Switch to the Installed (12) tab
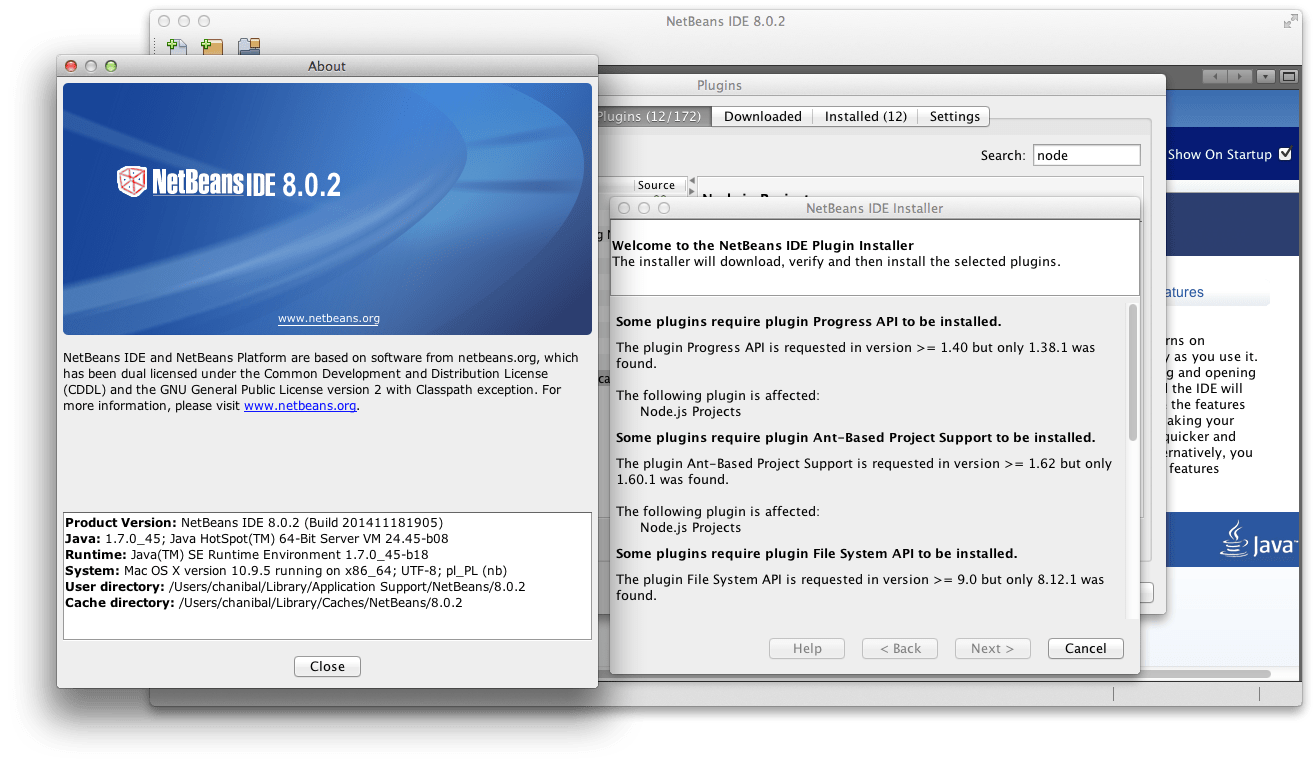The image size is (1316, 767). coord(865,116)
